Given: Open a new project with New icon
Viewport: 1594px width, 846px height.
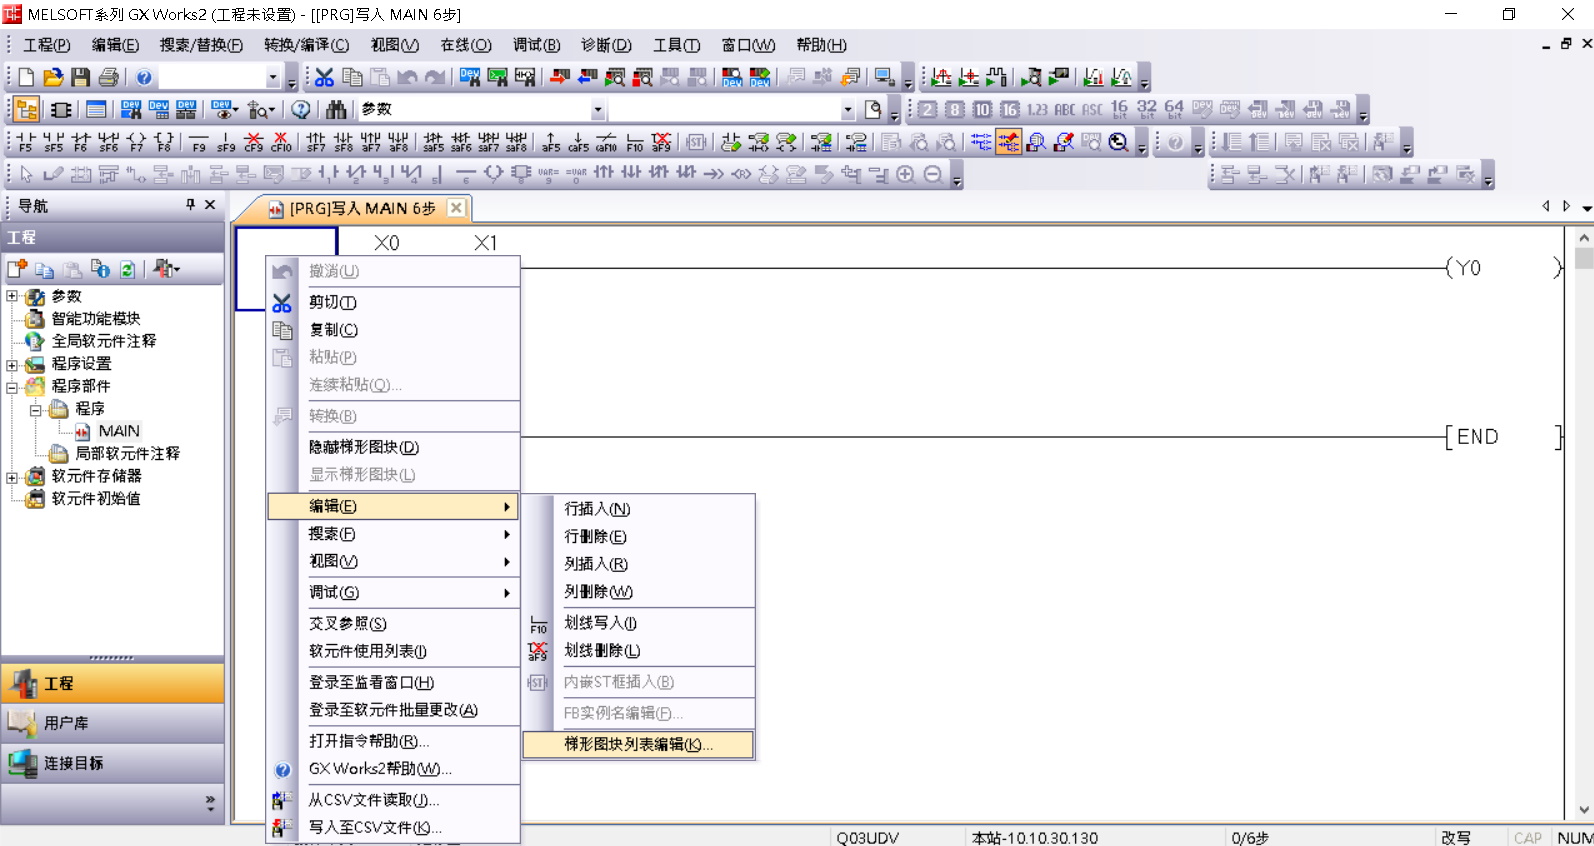Looking at the screenshot, I should (26, 77).
